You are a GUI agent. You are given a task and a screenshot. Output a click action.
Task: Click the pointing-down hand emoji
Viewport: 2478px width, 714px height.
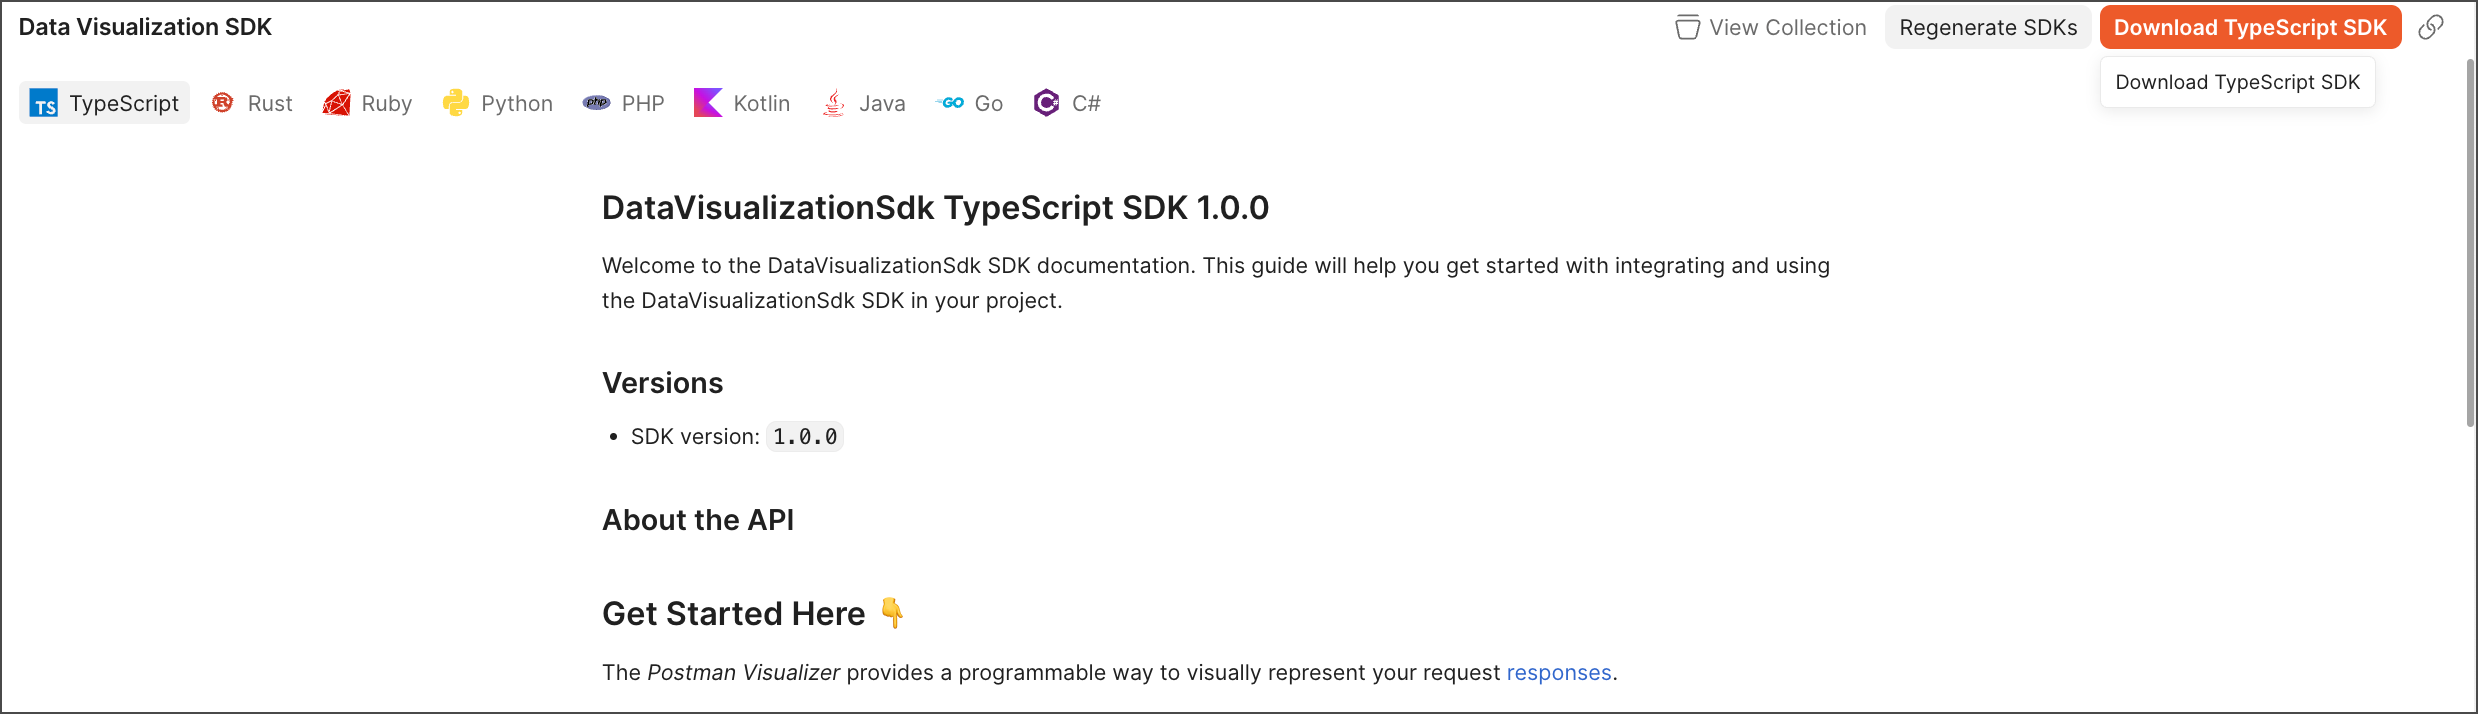click(892, 612)
